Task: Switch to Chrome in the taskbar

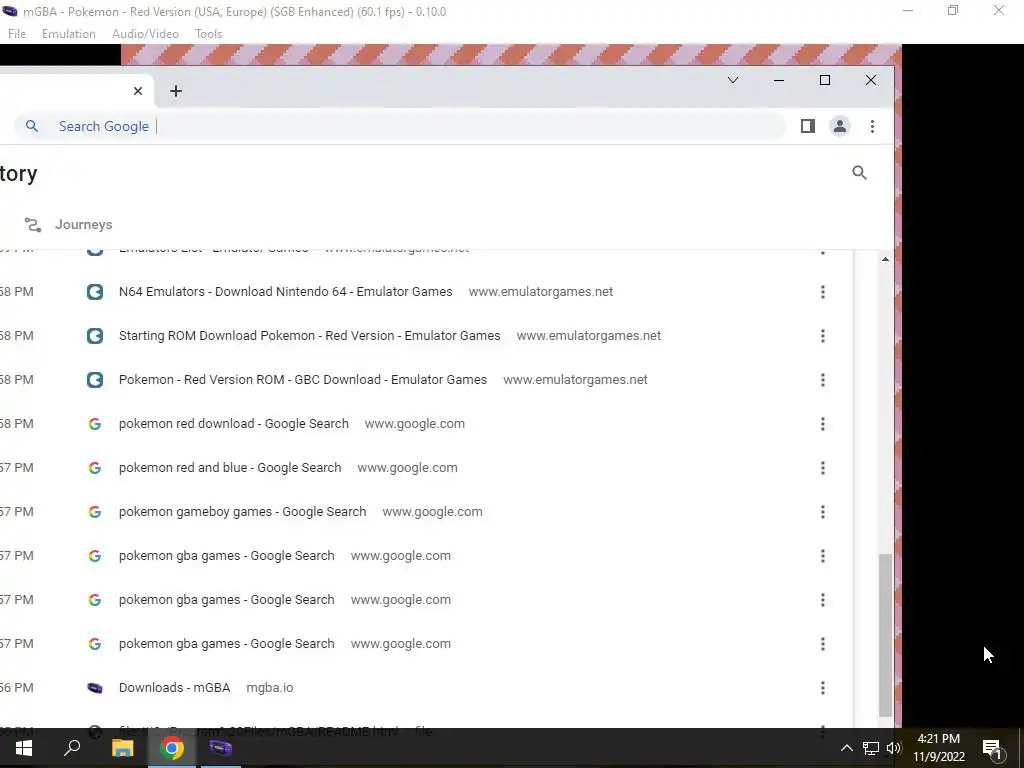Action: coord(172,748)
